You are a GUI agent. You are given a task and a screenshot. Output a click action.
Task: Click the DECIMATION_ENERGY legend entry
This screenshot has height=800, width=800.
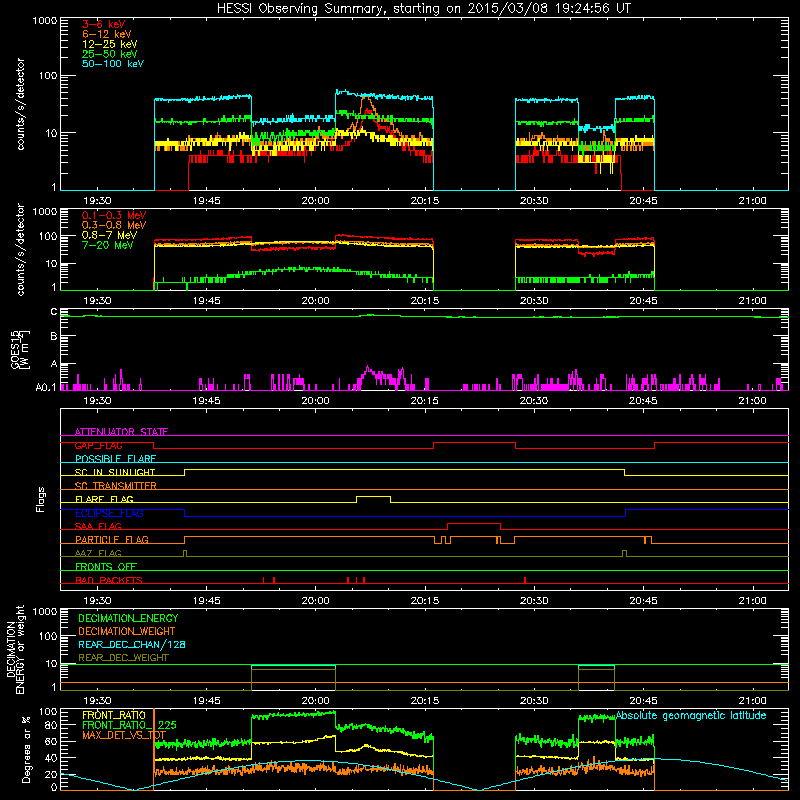click(x=128, y=618)
